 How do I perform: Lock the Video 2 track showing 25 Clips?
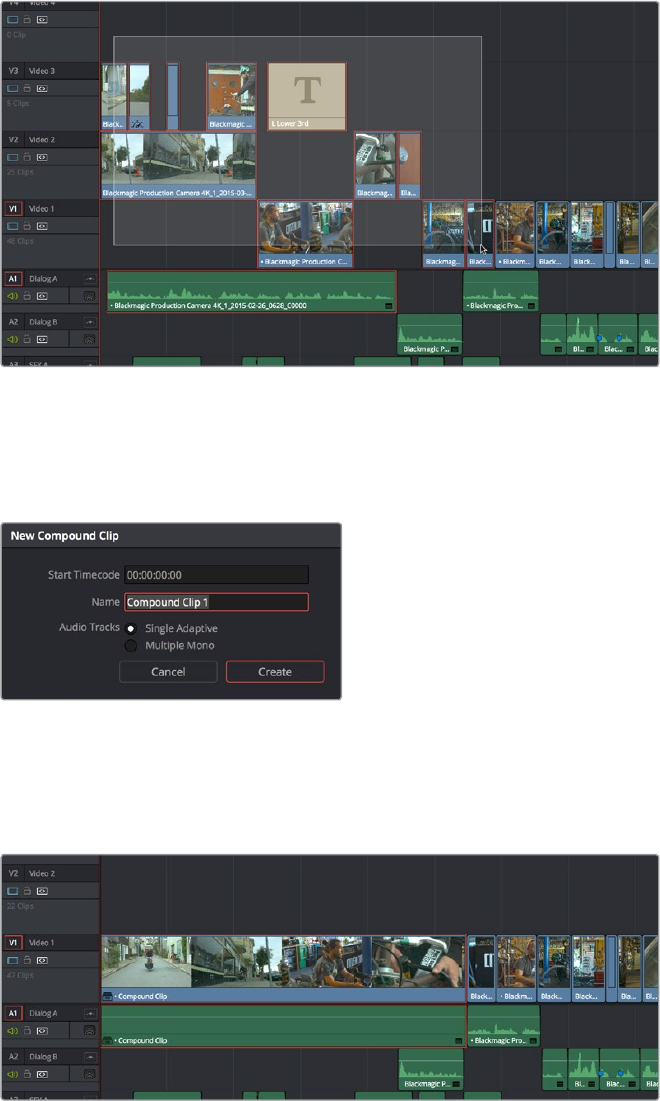[x=27, y=157]
